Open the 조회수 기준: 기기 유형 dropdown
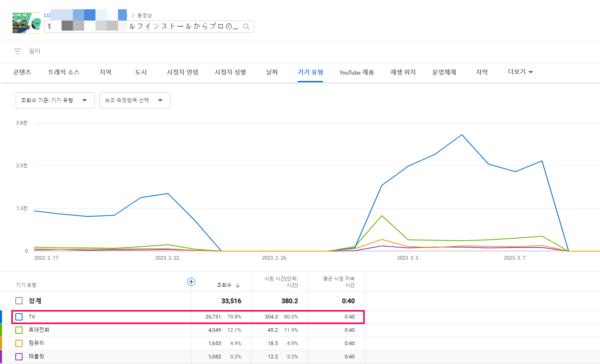This screenshot has width=600, height=364. [x=55, y=100]
